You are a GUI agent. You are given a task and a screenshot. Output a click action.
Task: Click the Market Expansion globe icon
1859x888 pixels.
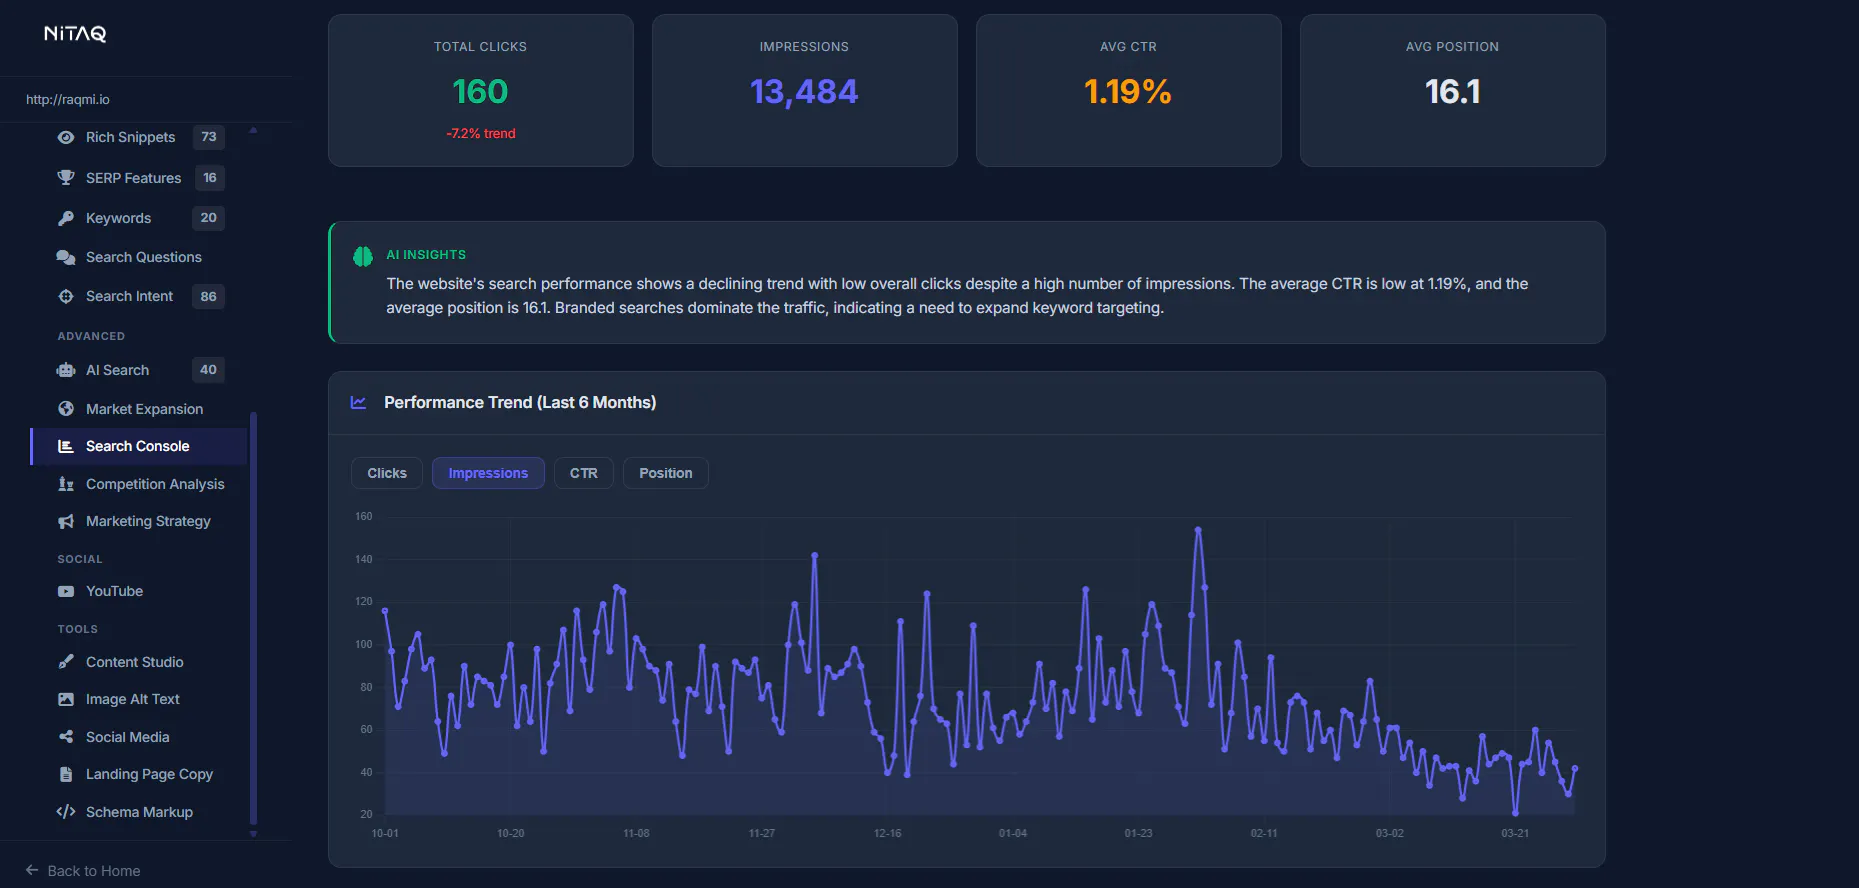pyautogui.click(x=66, y=409)
